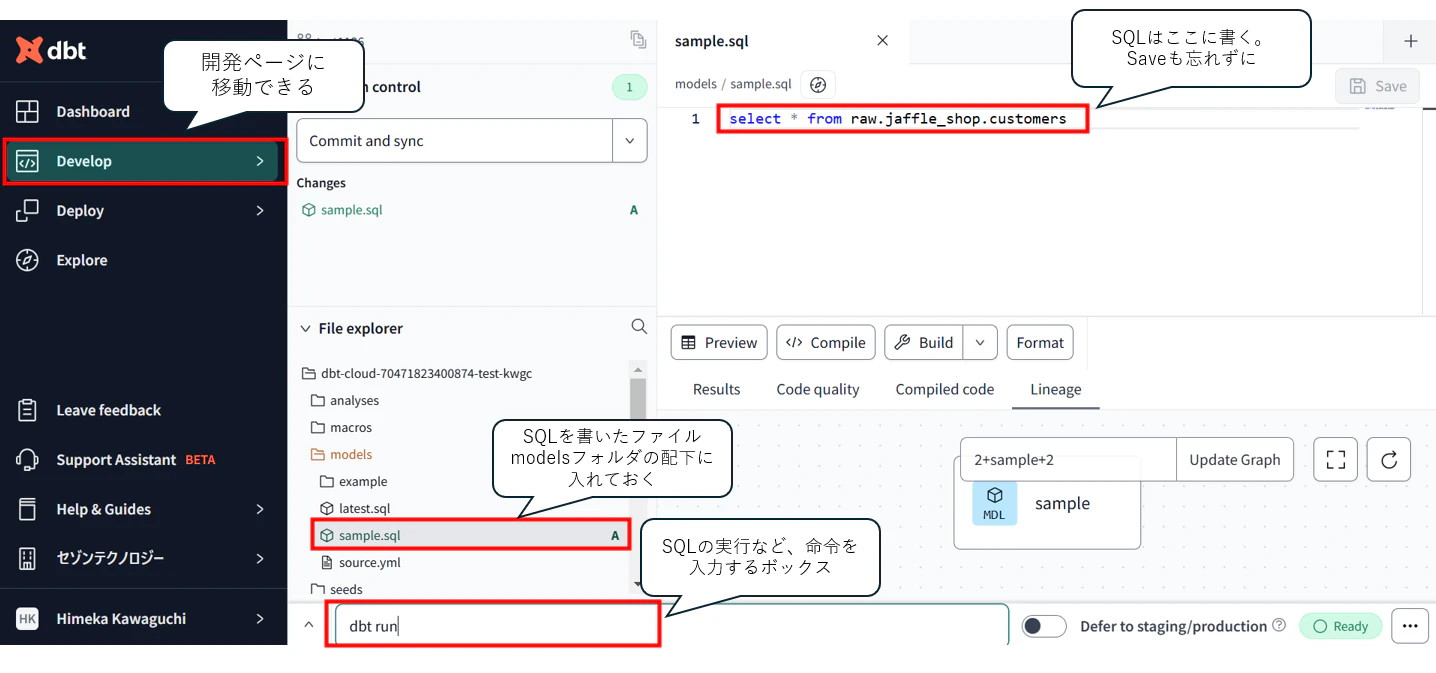The image size is (1436, 673).
Task: Expand the セゾンテクノロジー account chevron
Action: click(x=260, y=558)
